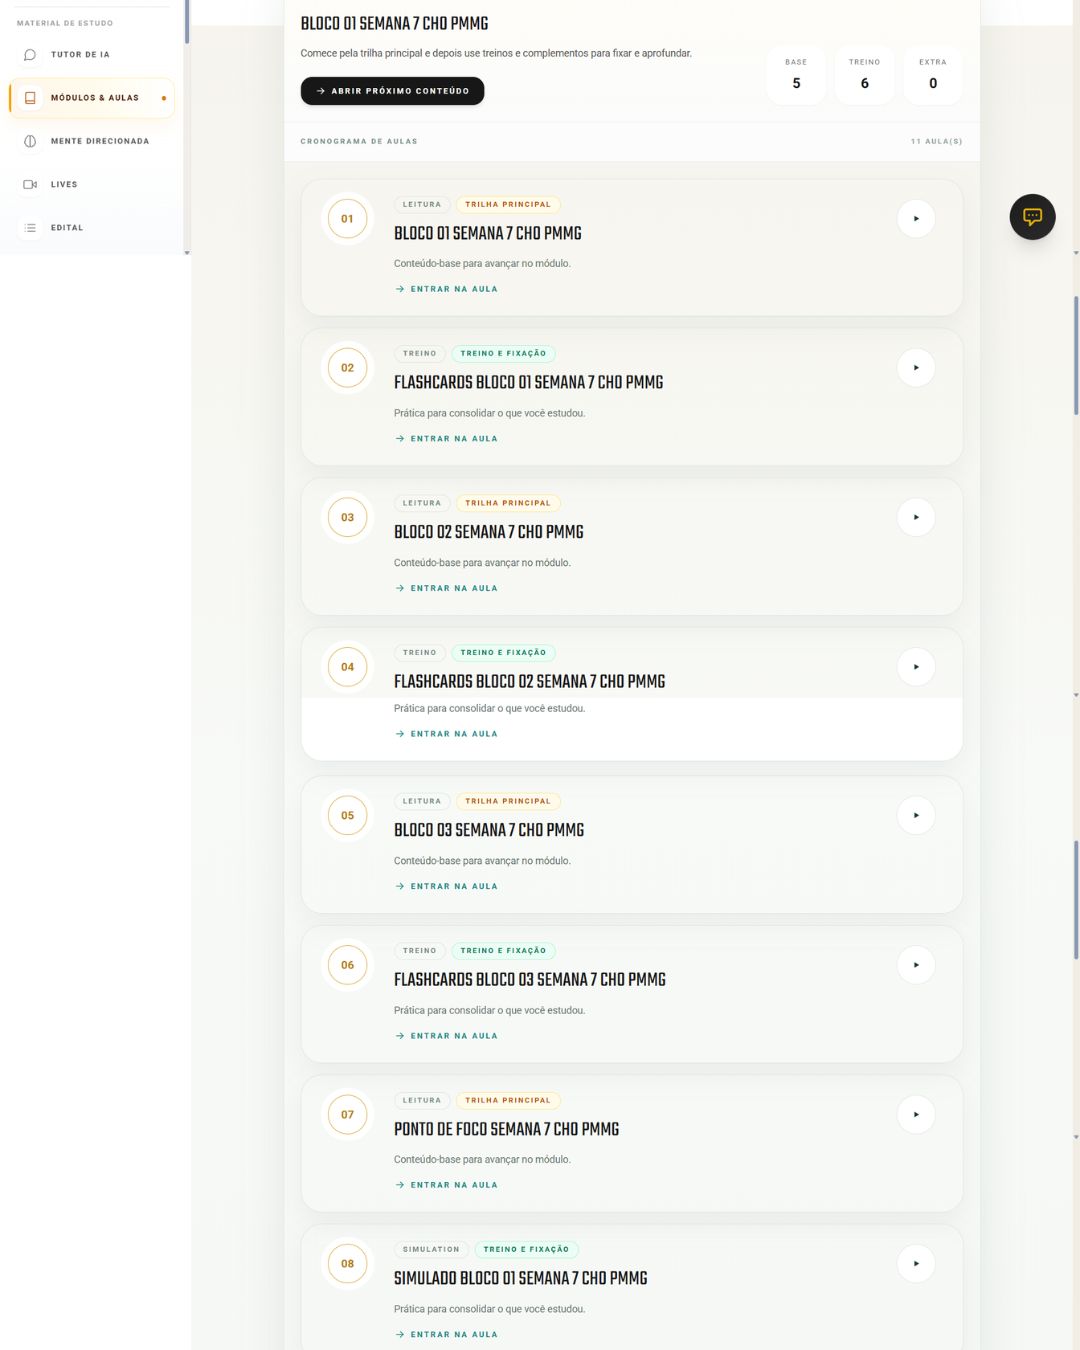The image size is (1080, 1350).
Task: Click the number 05 lesson badge
Action: click(x=347, y=815)
